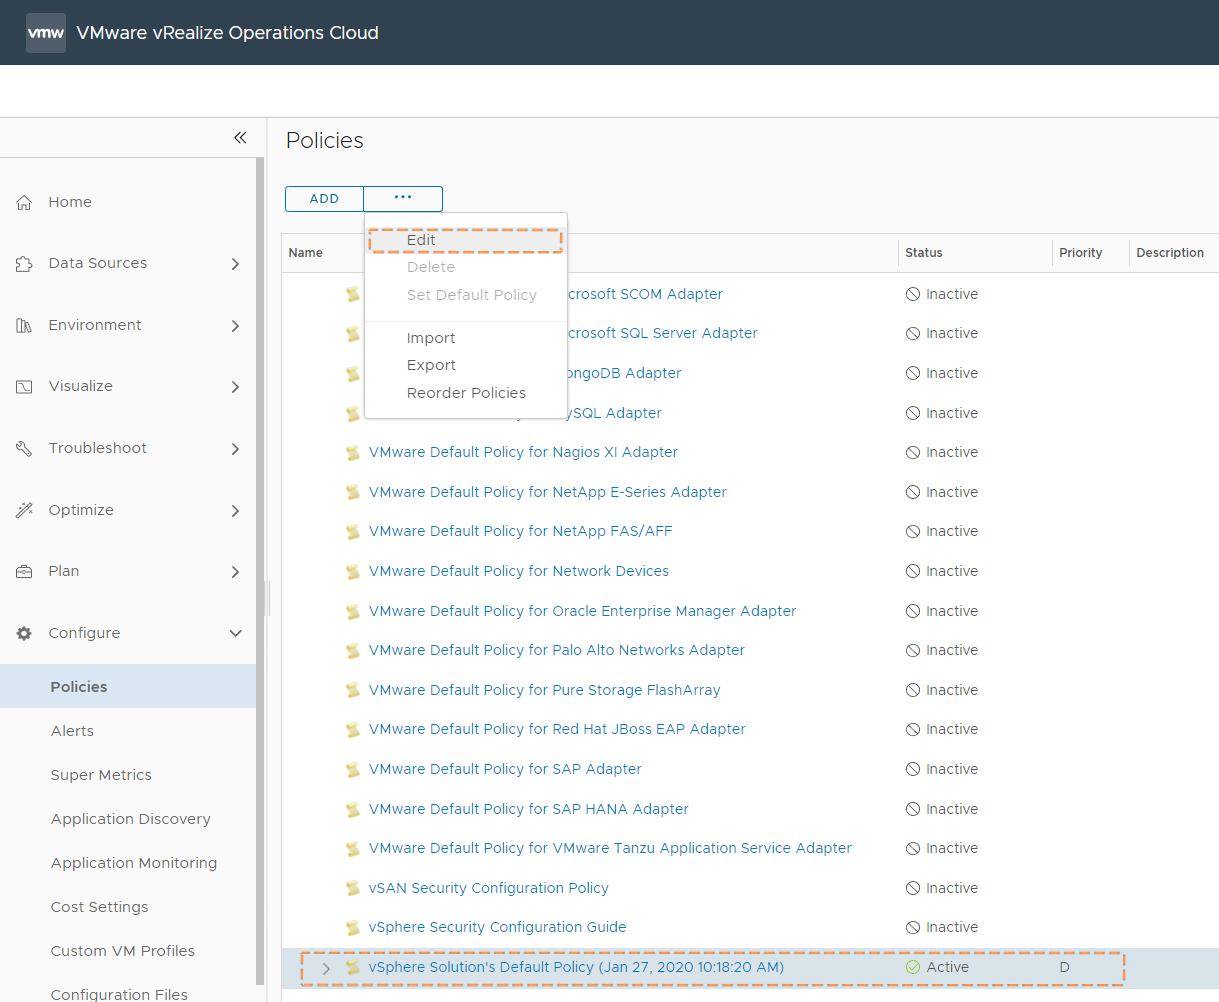Image resolution: width=1219 pixels, height=1002 pixels.
Task: Click the Troubleshoot wrench icon
Action: 24,449
